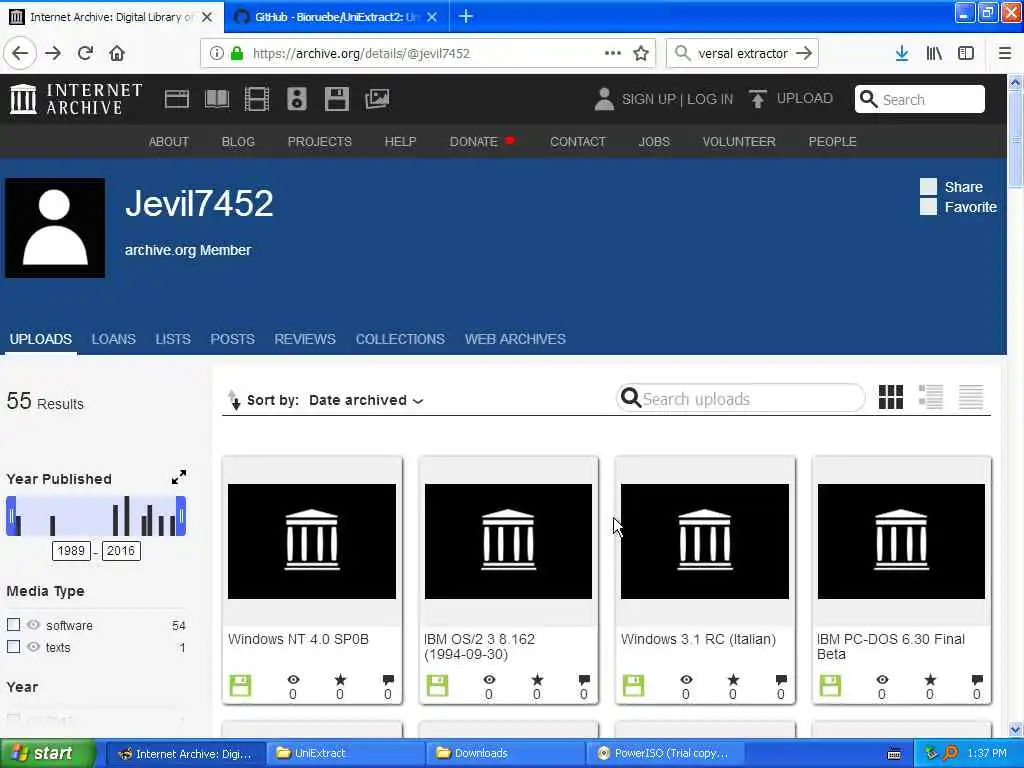This screenshot has height=768, width=1024.
Task: Toggle the Firefox sidebar icon
Action: pos(966,53)
